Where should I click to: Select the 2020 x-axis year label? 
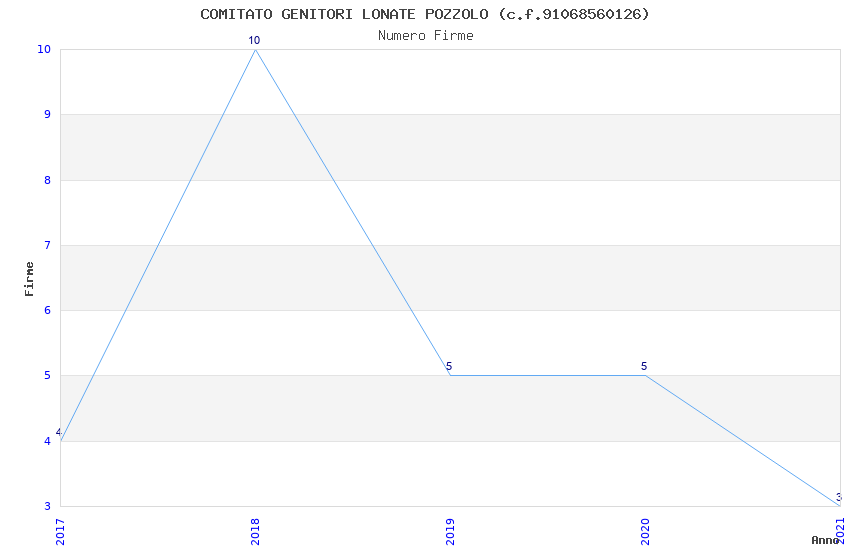[645, 532]
